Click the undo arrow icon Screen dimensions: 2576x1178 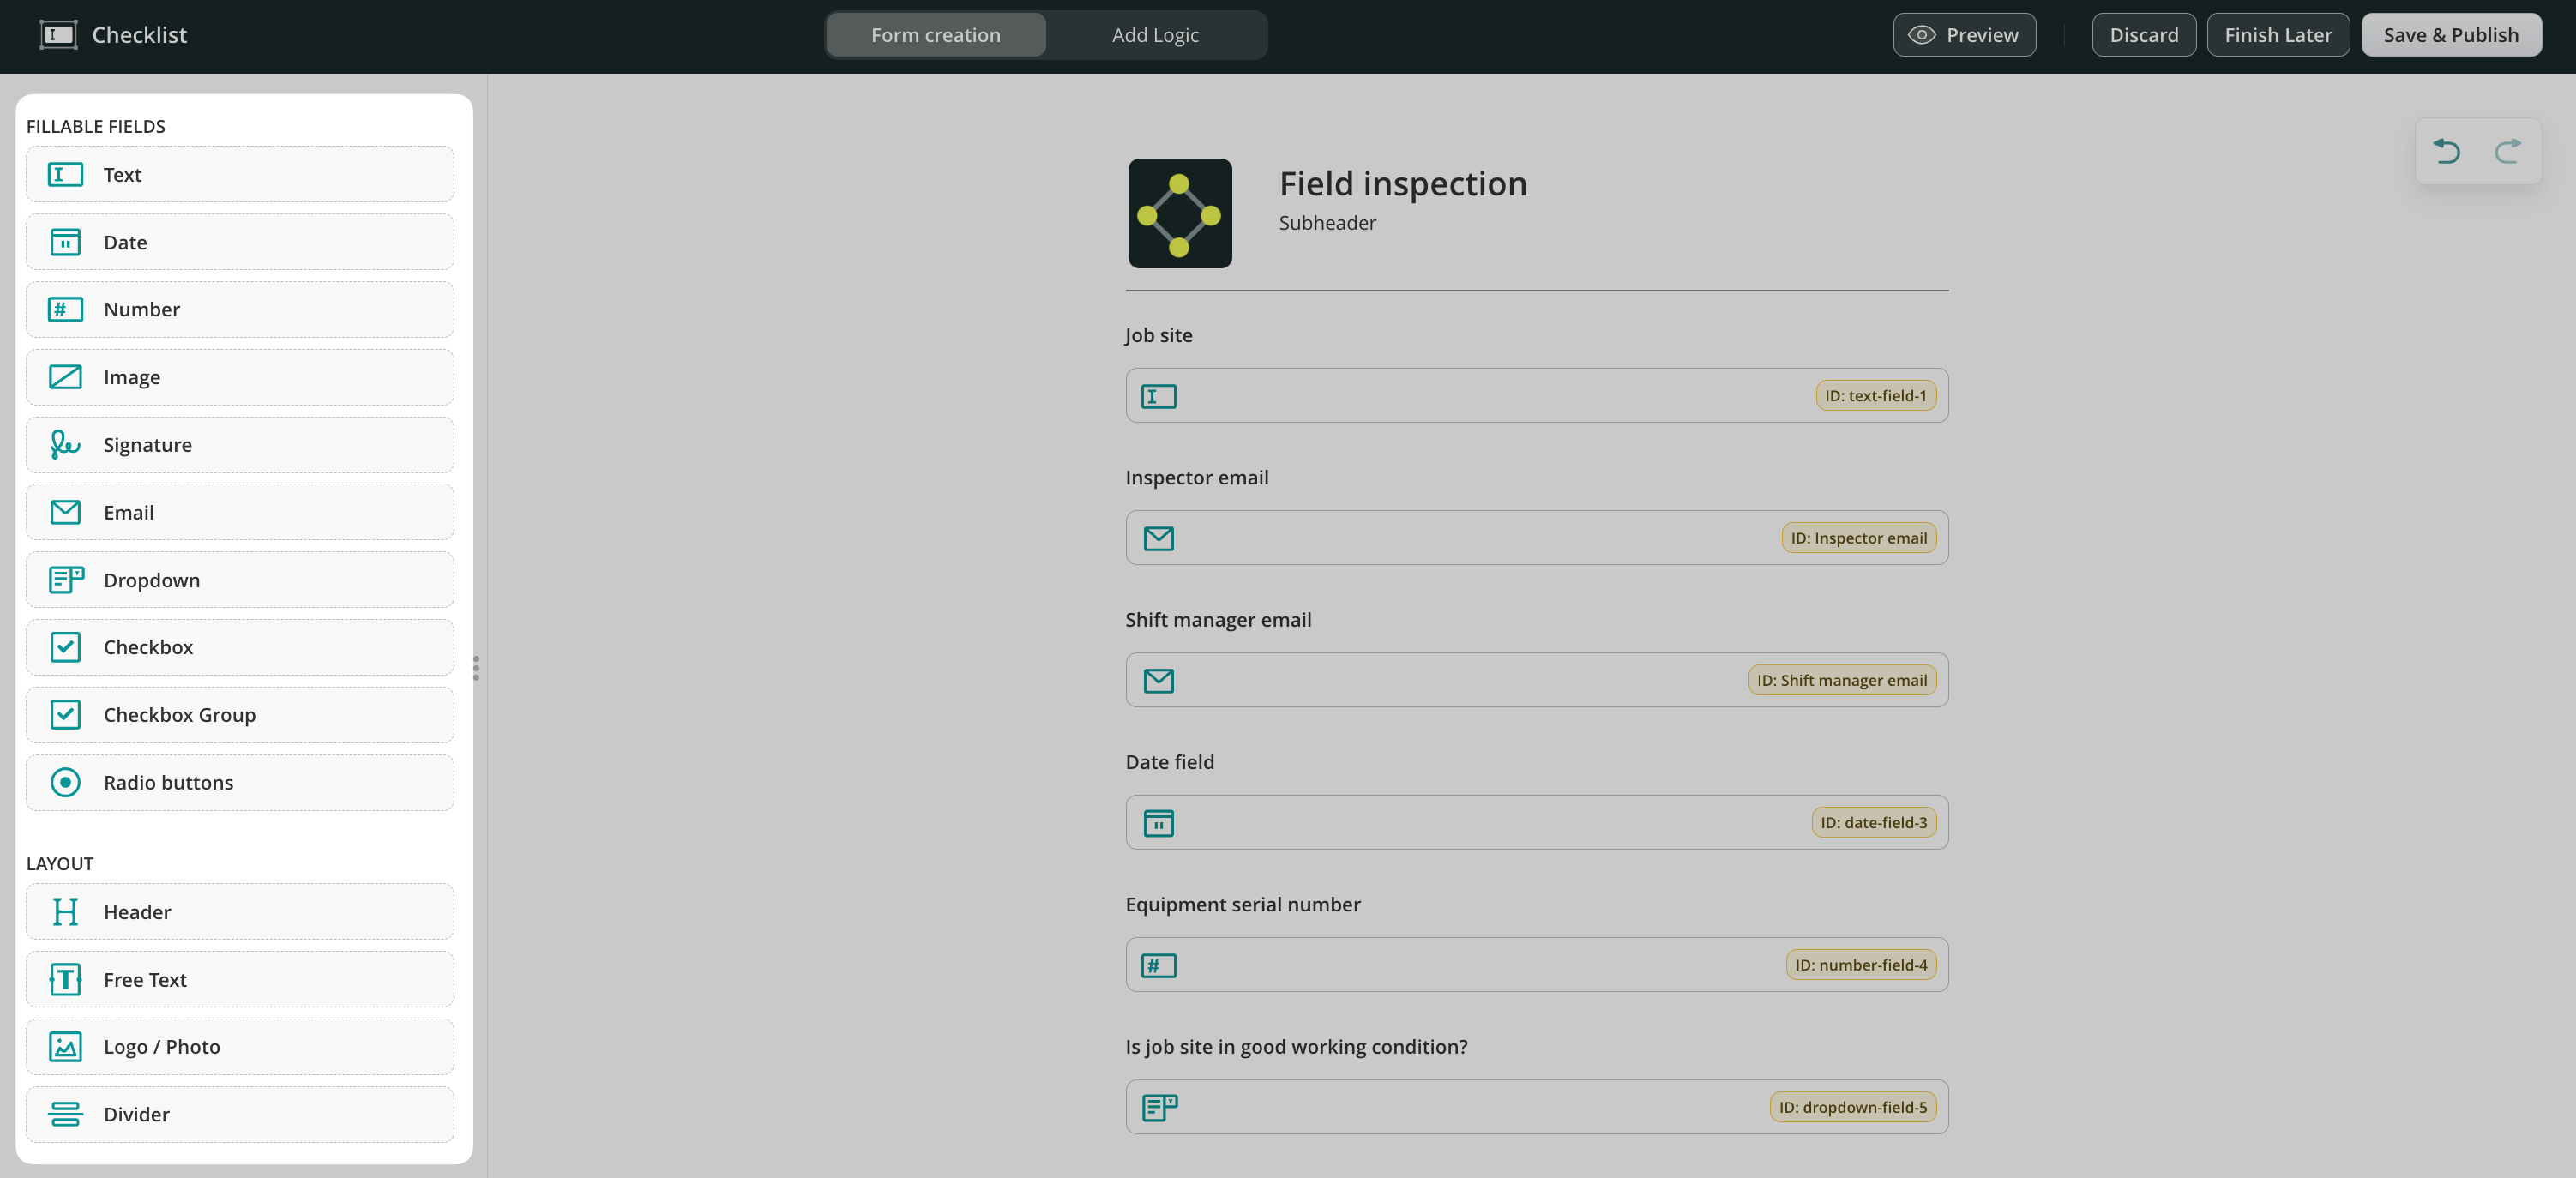click(2446, 151)
